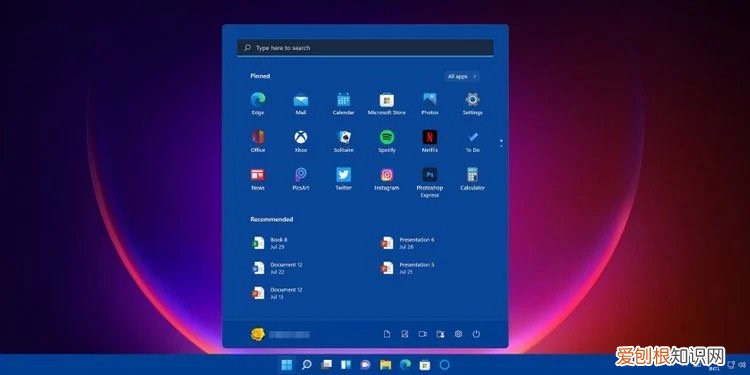Viewport: 750px width, 375px height.
Task: Open the Photos app
Action: coord(430,103)
